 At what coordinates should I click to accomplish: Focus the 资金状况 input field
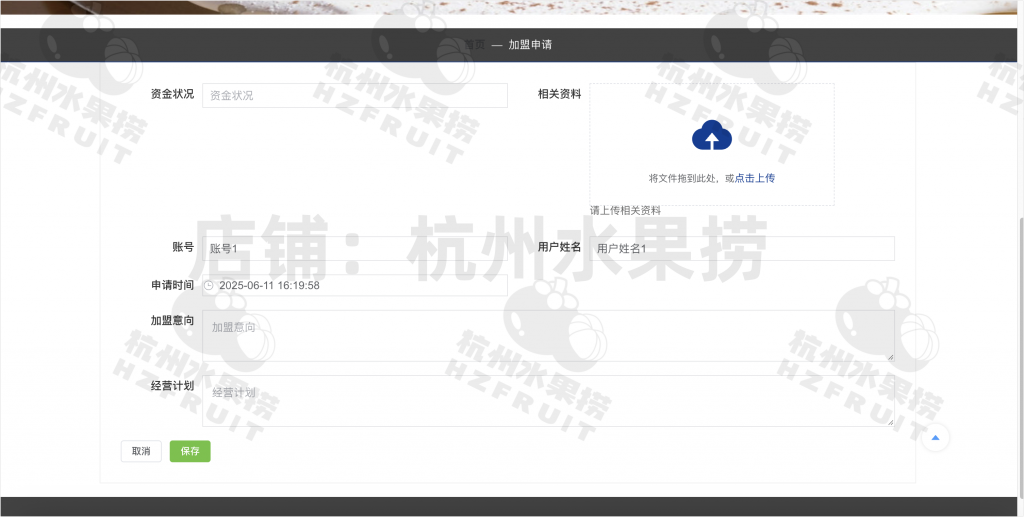point(355,95)
